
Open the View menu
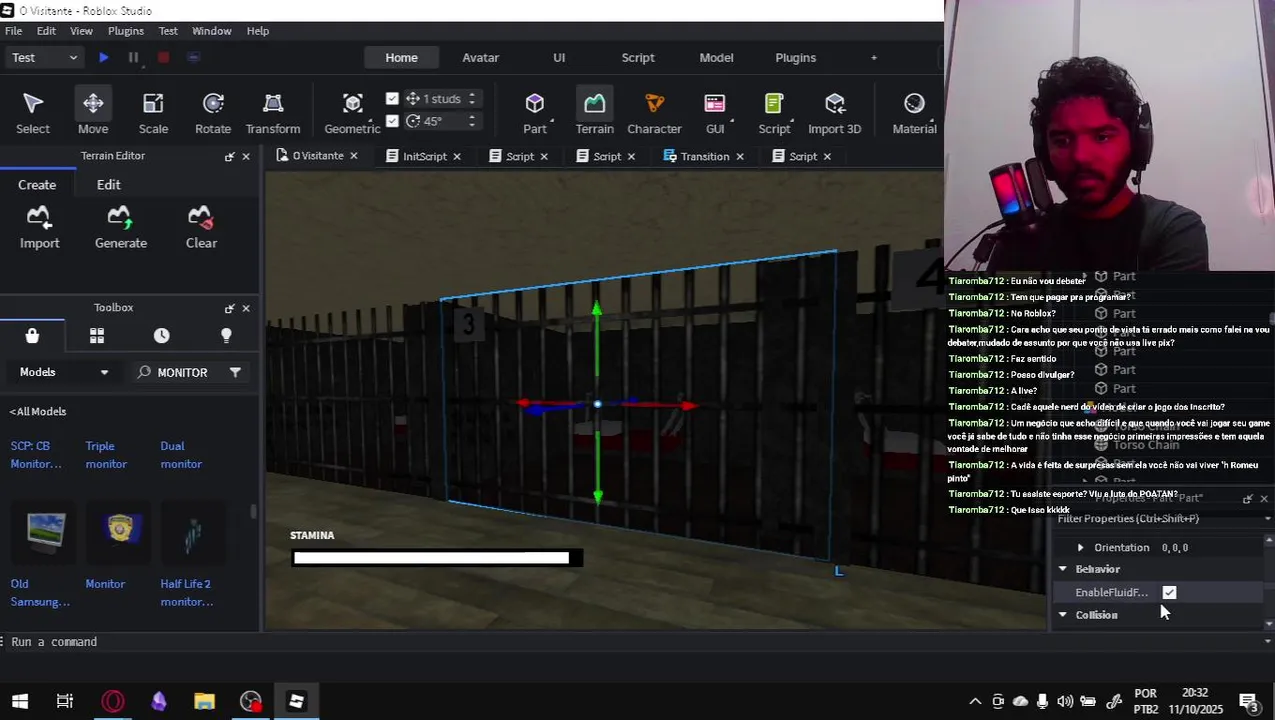coord(81,31)
